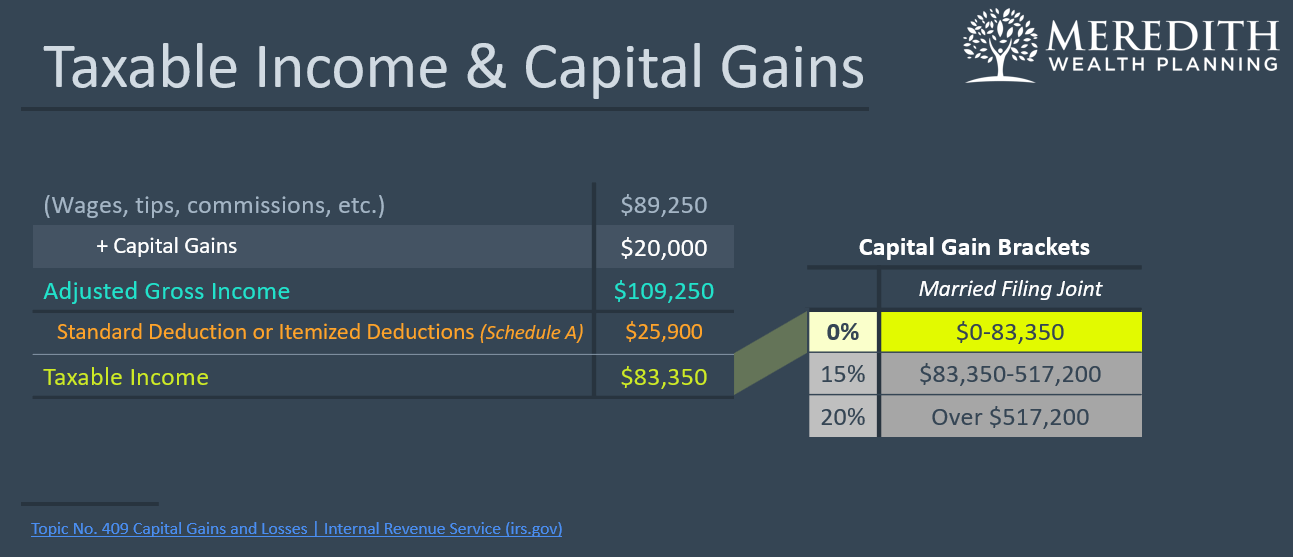Select the 15% rate cell
The image size is (1293, 557).
pyautogui.click(x=843, y=375)
